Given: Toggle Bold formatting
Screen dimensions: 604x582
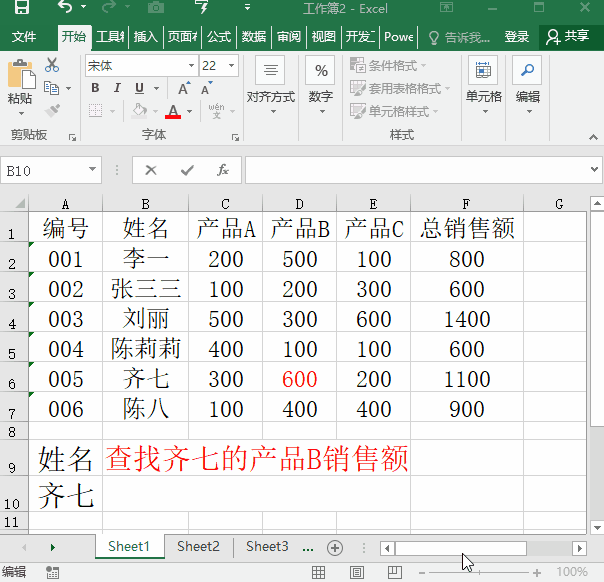Looking at the screenshot, I should (95, 88).
